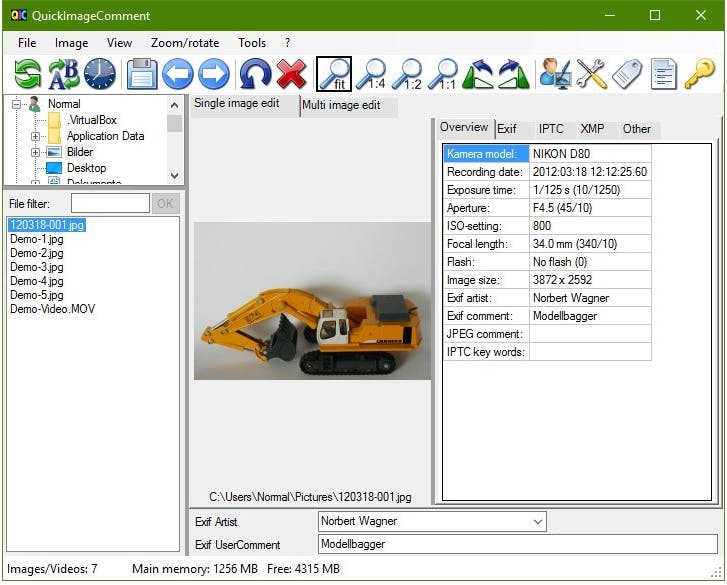727x585 pixels.
Task: Open the Exif Artist dropdown arrow
Action: point(538,521)
